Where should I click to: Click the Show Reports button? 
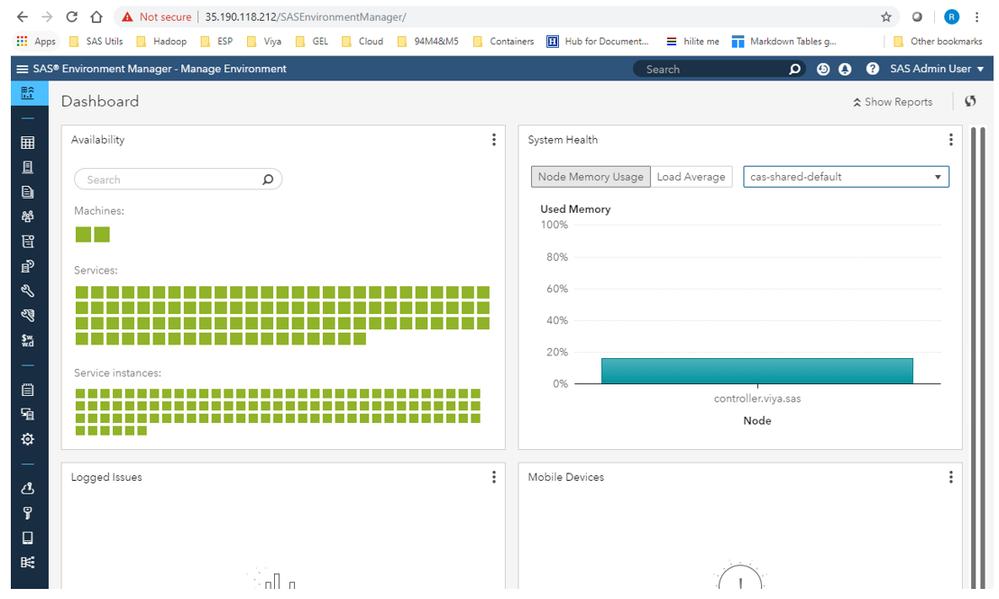892,102
